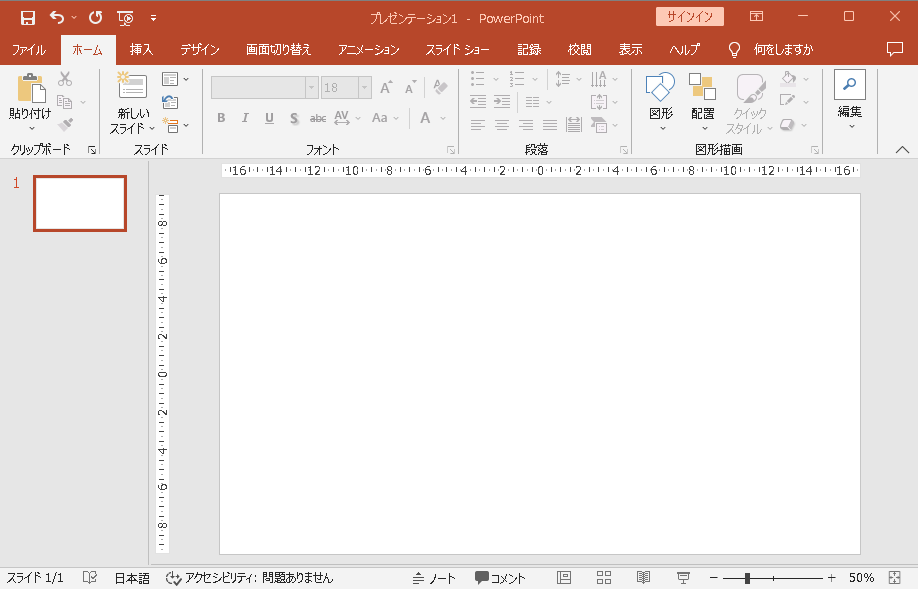The image size is (918, 589).
Task: Fit the slide to the current window
Action: point(894,578)
